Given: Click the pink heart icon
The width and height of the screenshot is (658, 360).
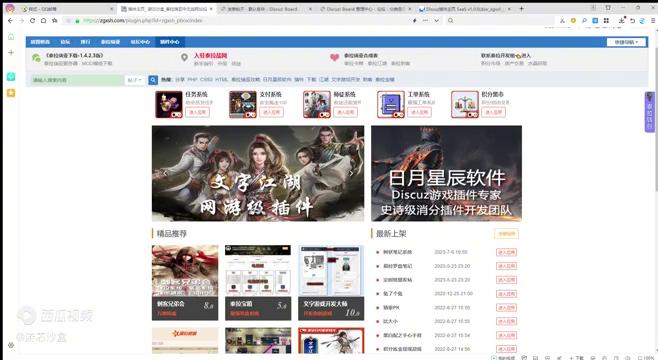Looking at the screenshot, I should (x=334, y=58).
